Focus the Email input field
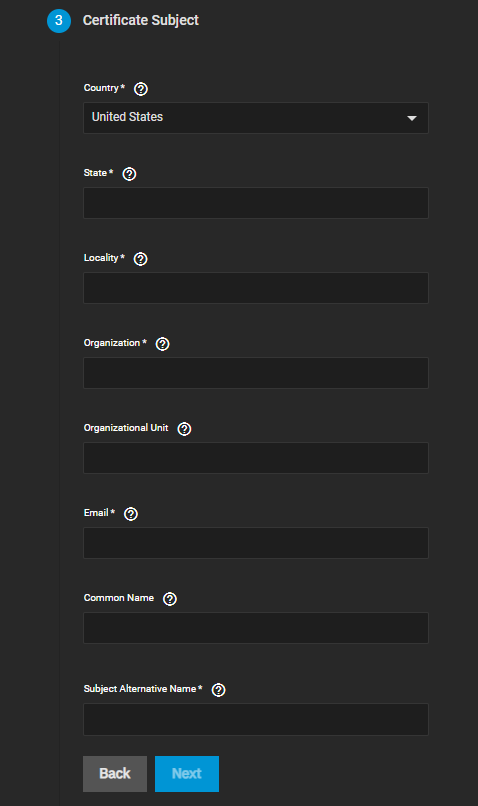The height and width of the screenshot is (806, 478). pos(256,543)
